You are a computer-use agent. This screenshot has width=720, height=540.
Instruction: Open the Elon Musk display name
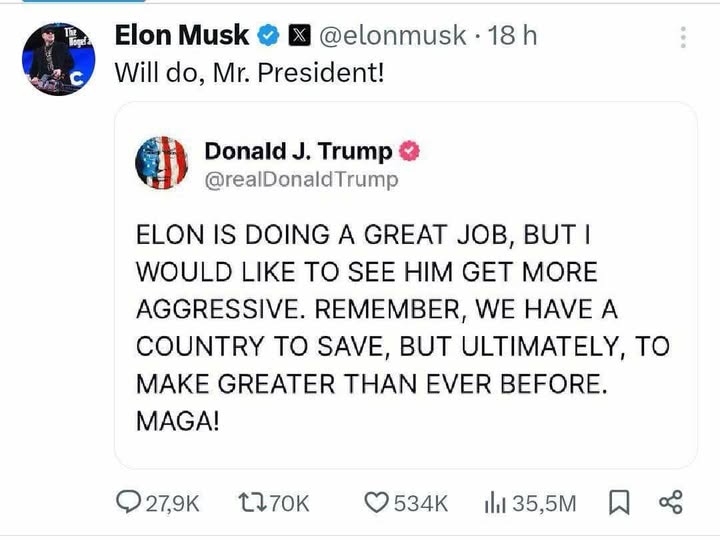coord(182,36)
